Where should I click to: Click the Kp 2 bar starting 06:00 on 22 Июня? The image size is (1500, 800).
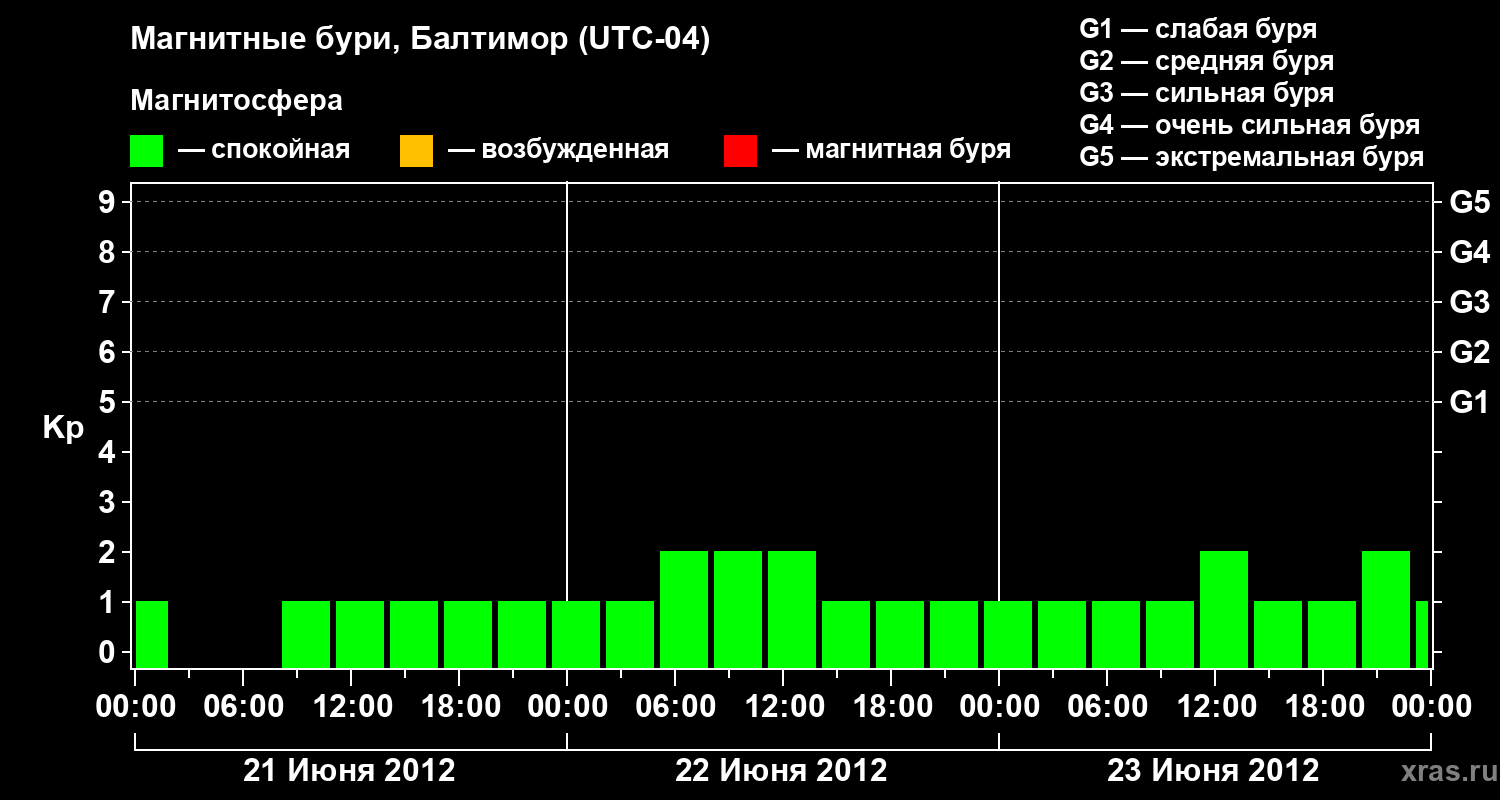click(684, 609)
